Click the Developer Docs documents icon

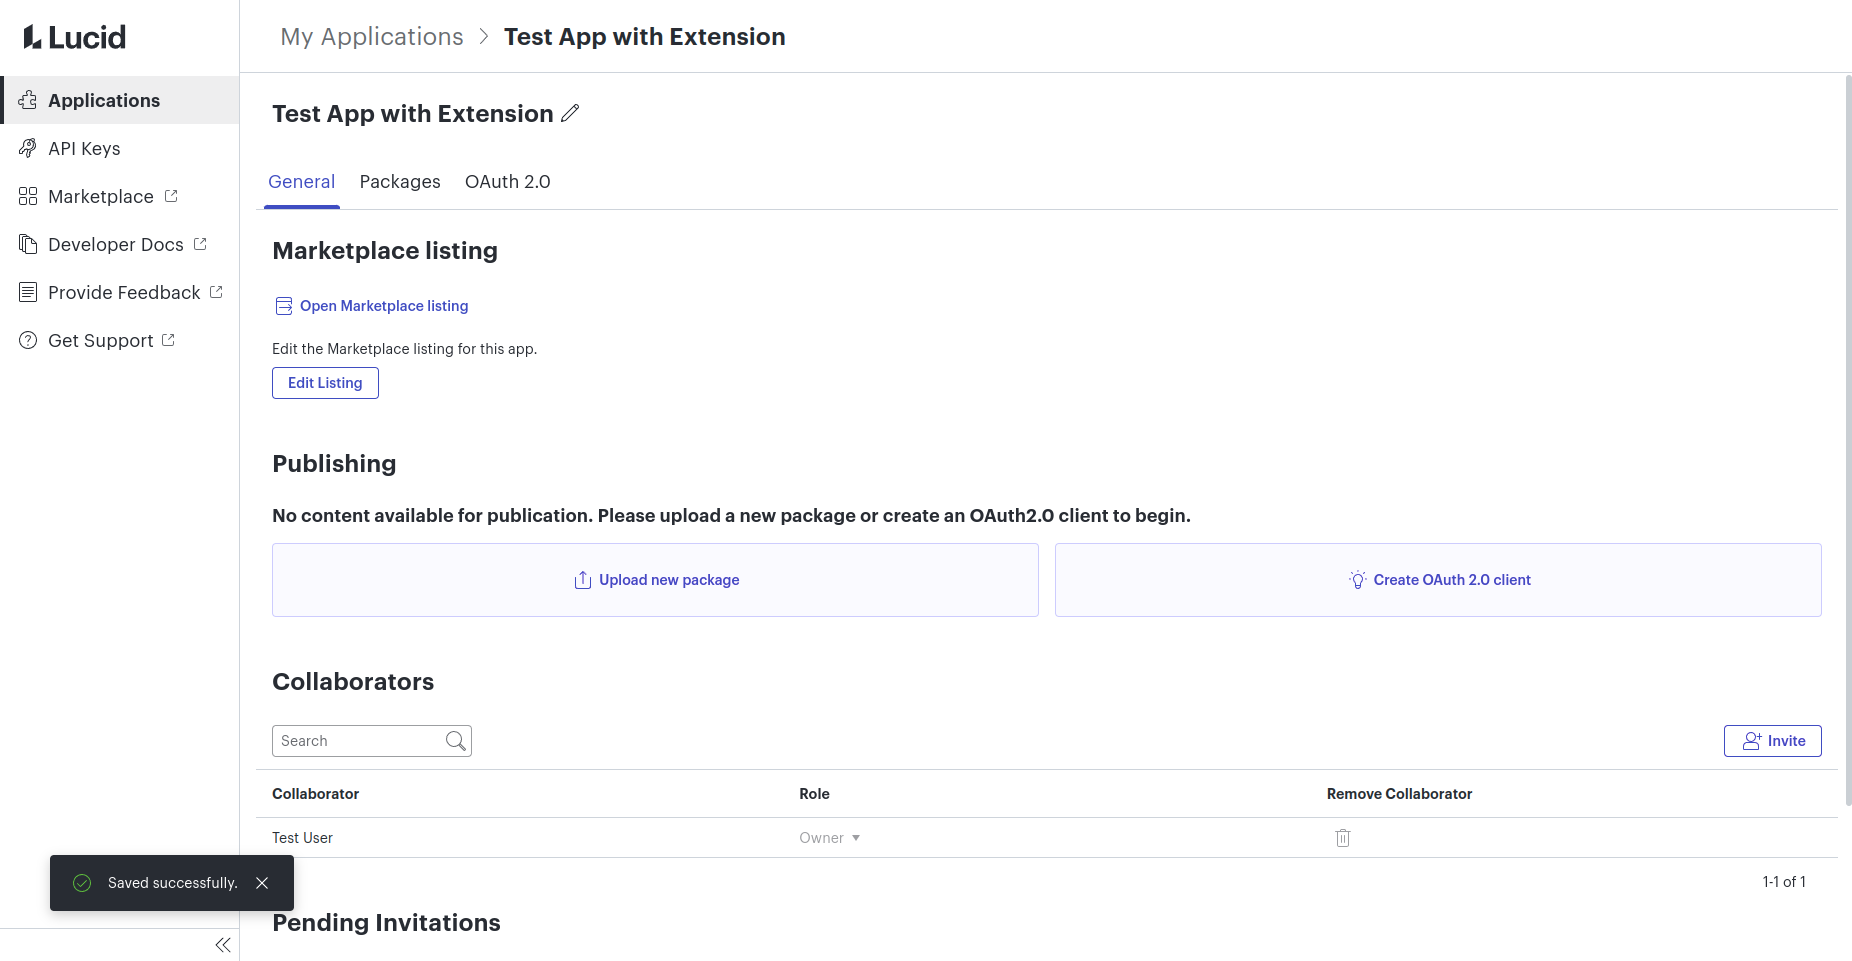(28, 244)
